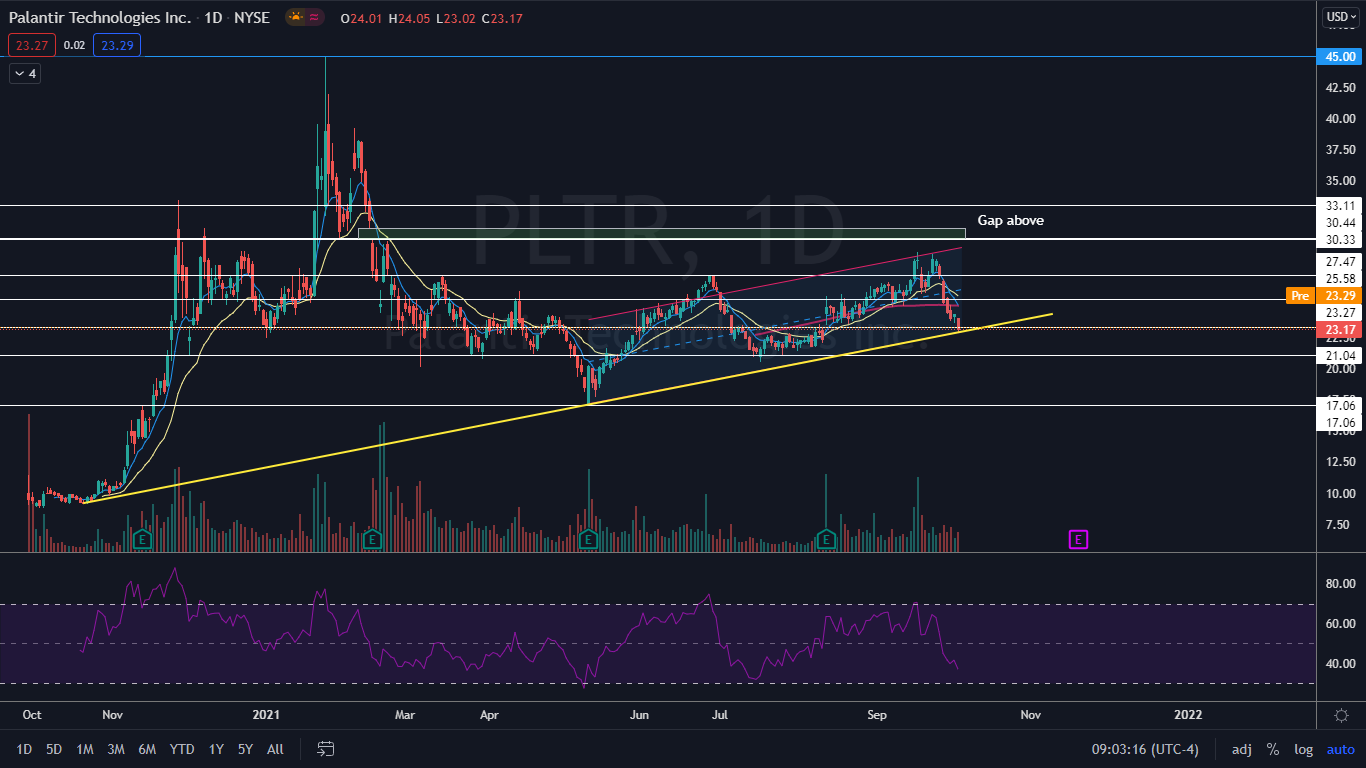This screenshot has height=768, width=1366.
Task: Click the 30.33 price level label
Action: pyautogui.click(x=1340, y=240)
